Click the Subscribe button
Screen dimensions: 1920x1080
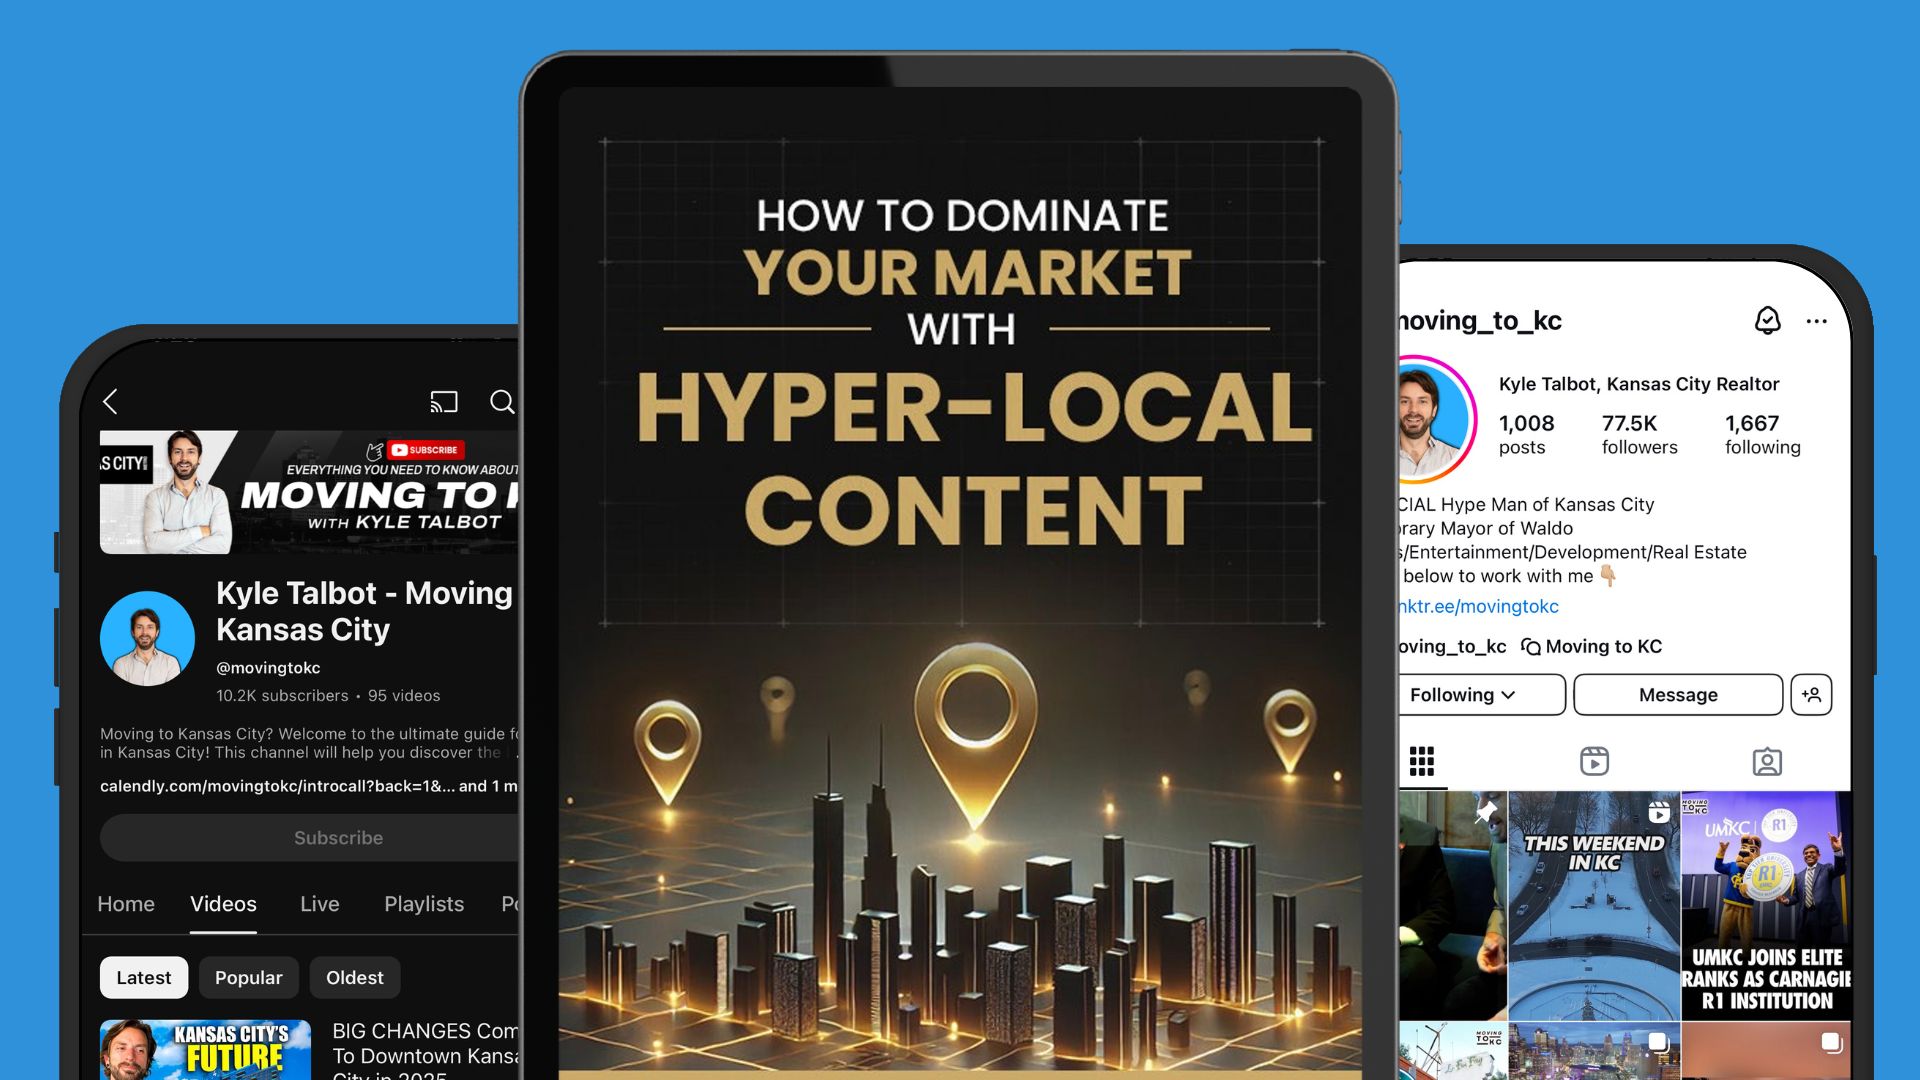point(338,837)
